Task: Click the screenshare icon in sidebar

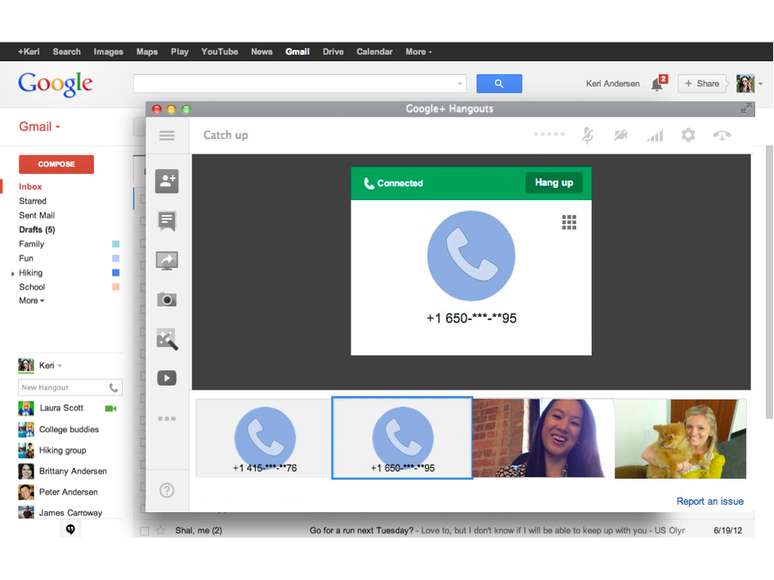Action: click(167, 260)
